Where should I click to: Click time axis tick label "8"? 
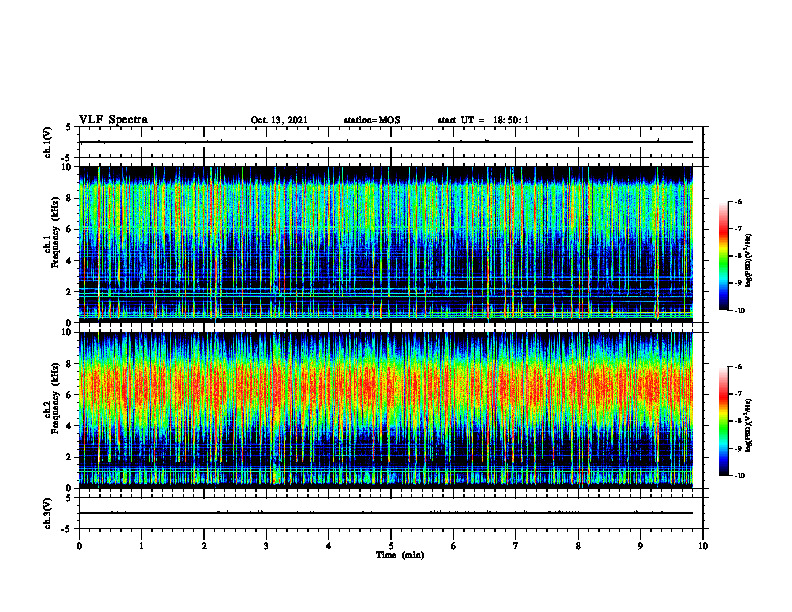click(578, 546)
